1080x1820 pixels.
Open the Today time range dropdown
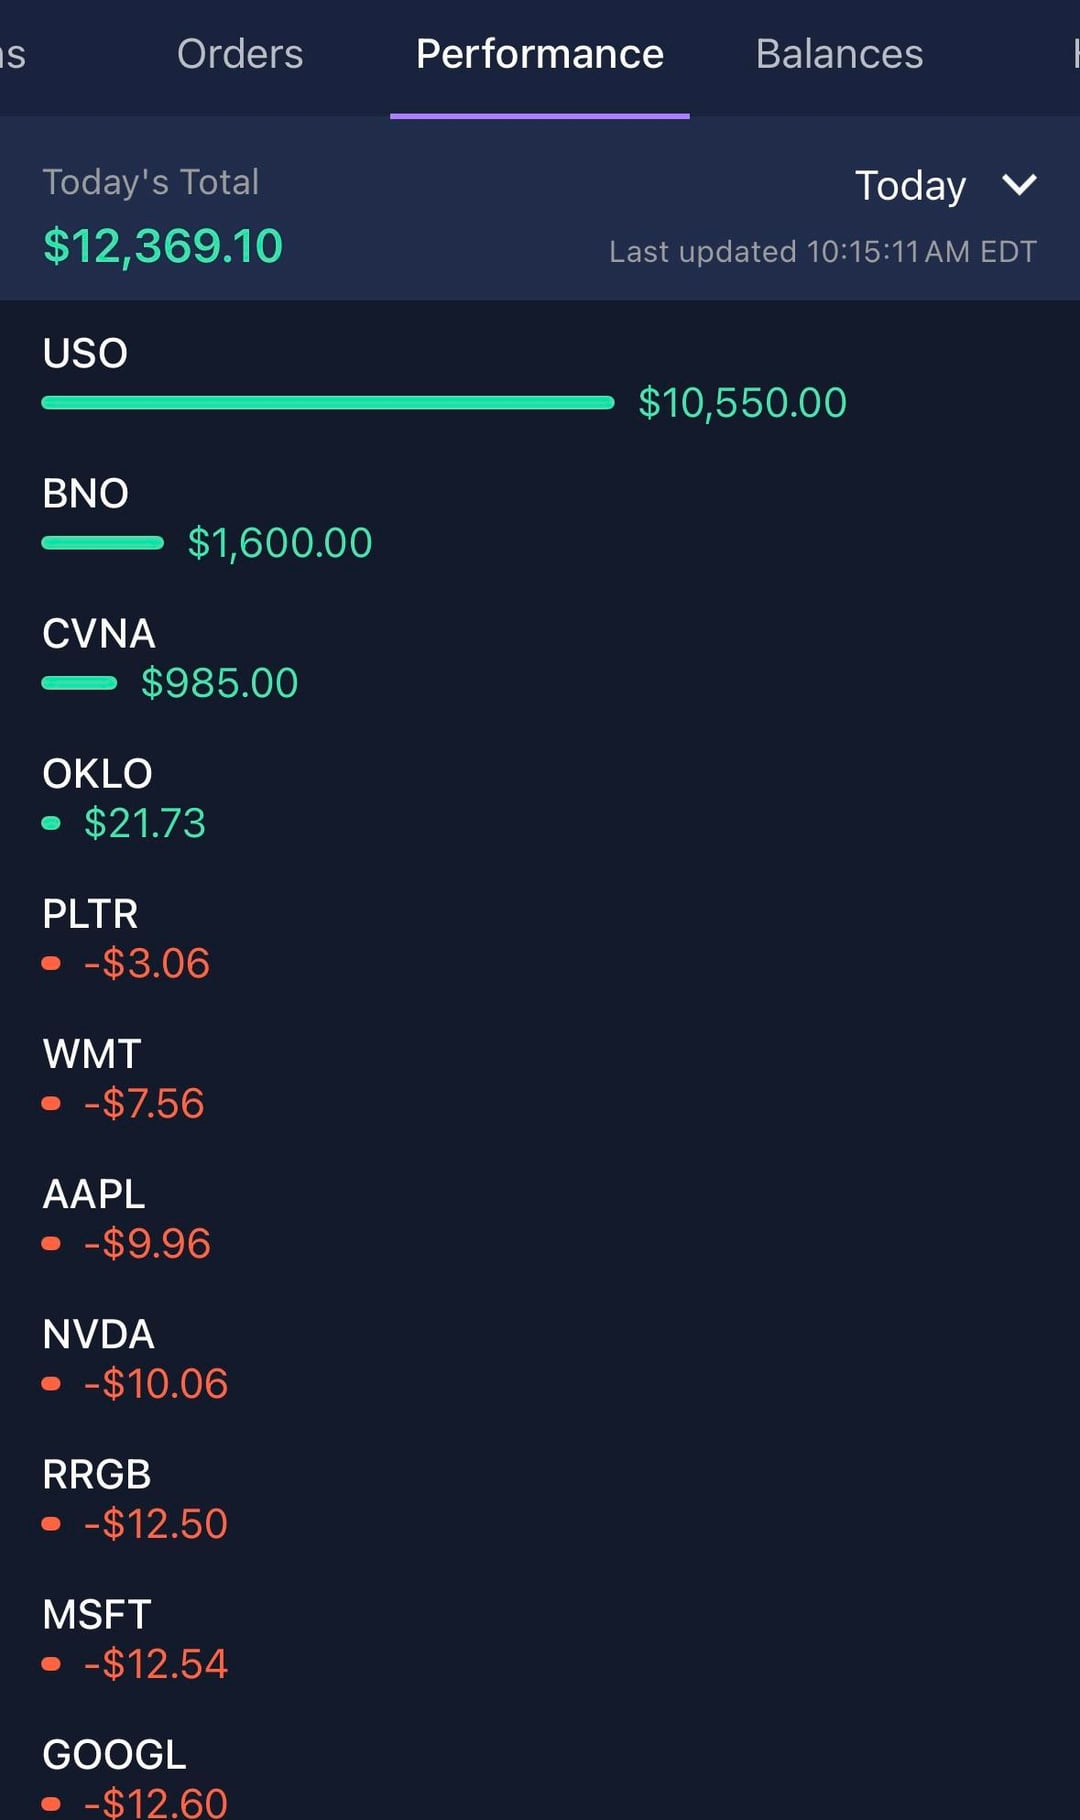click(x=910, y=186)
